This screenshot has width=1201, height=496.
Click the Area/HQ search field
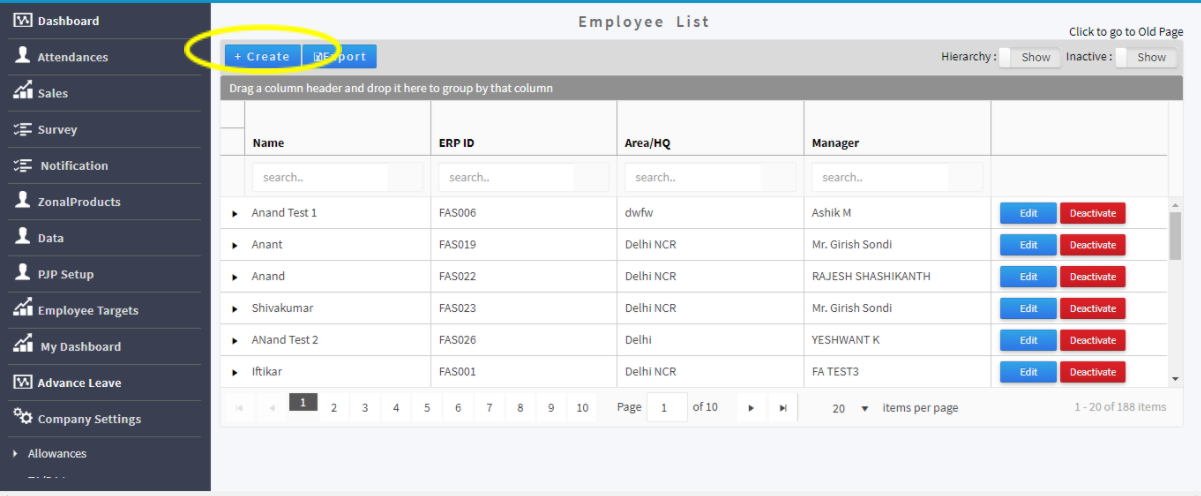click(692, 177)
